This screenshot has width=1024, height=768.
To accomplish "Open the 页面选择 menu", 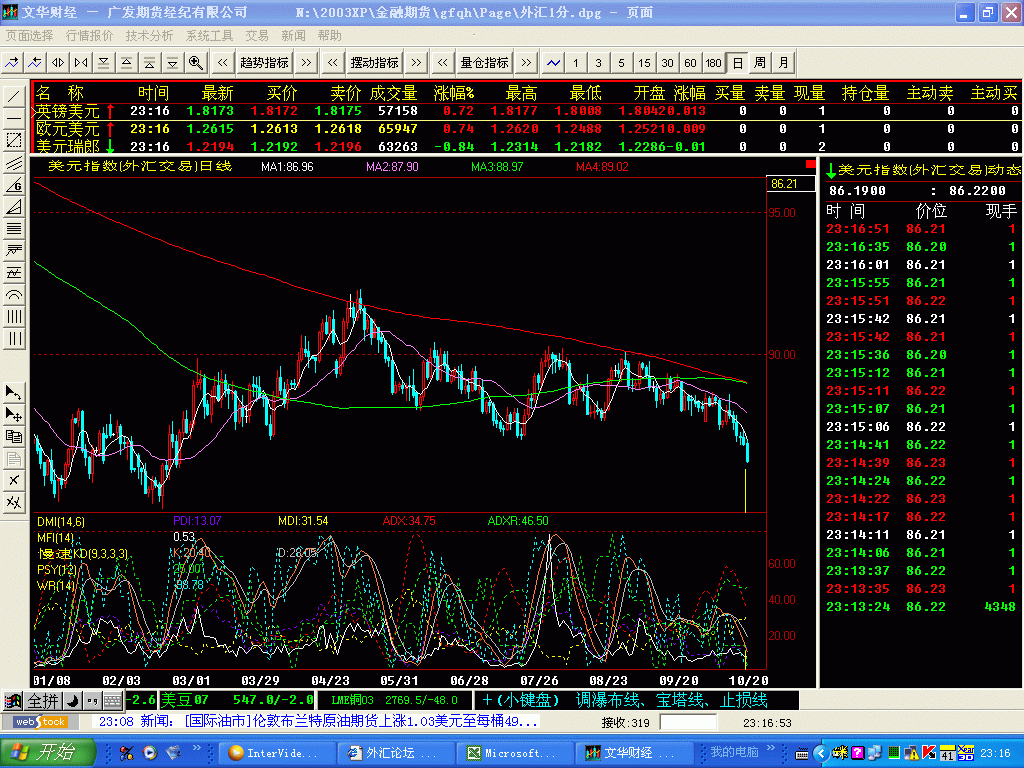I will 29,35.
